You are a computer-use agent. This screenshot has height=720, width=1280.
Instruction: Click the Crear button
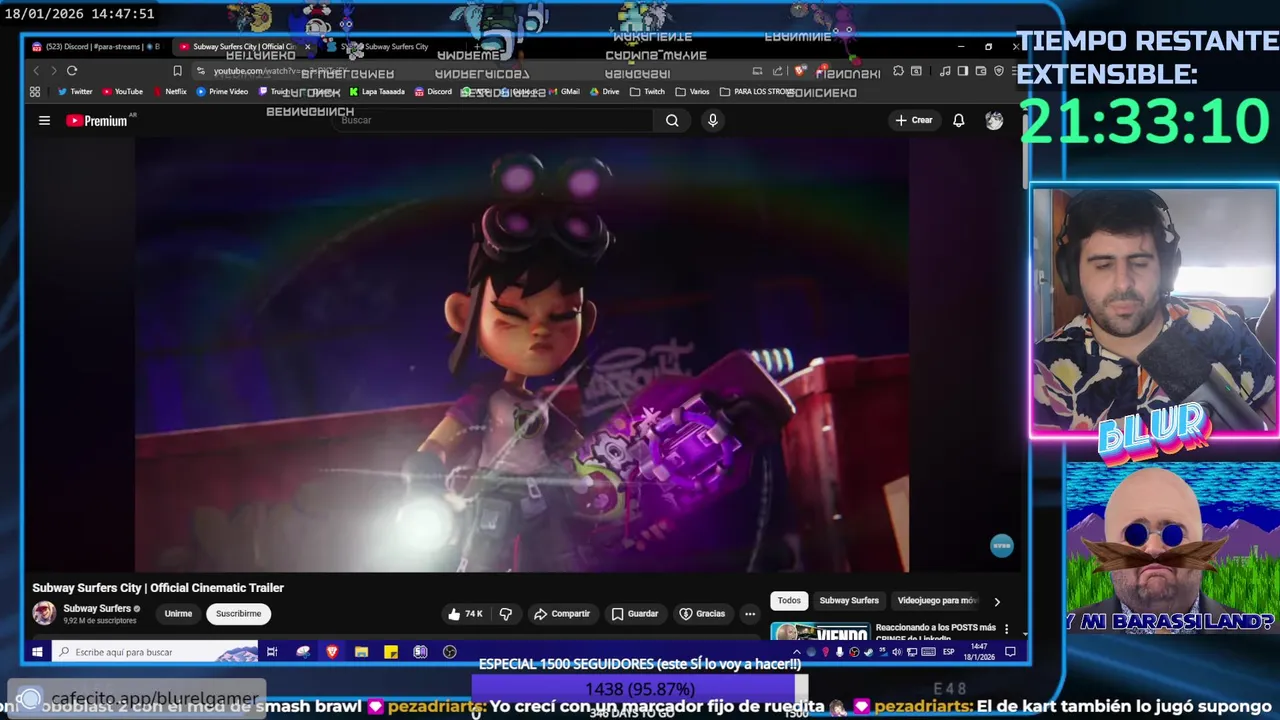pos(914,120)
